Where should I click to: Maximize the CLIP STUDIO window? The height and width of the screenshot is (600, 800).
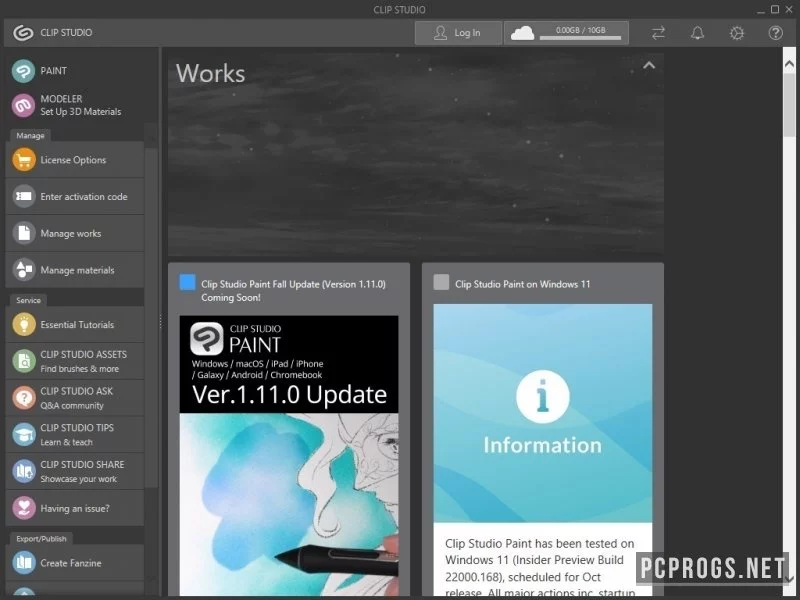point(774,9)
